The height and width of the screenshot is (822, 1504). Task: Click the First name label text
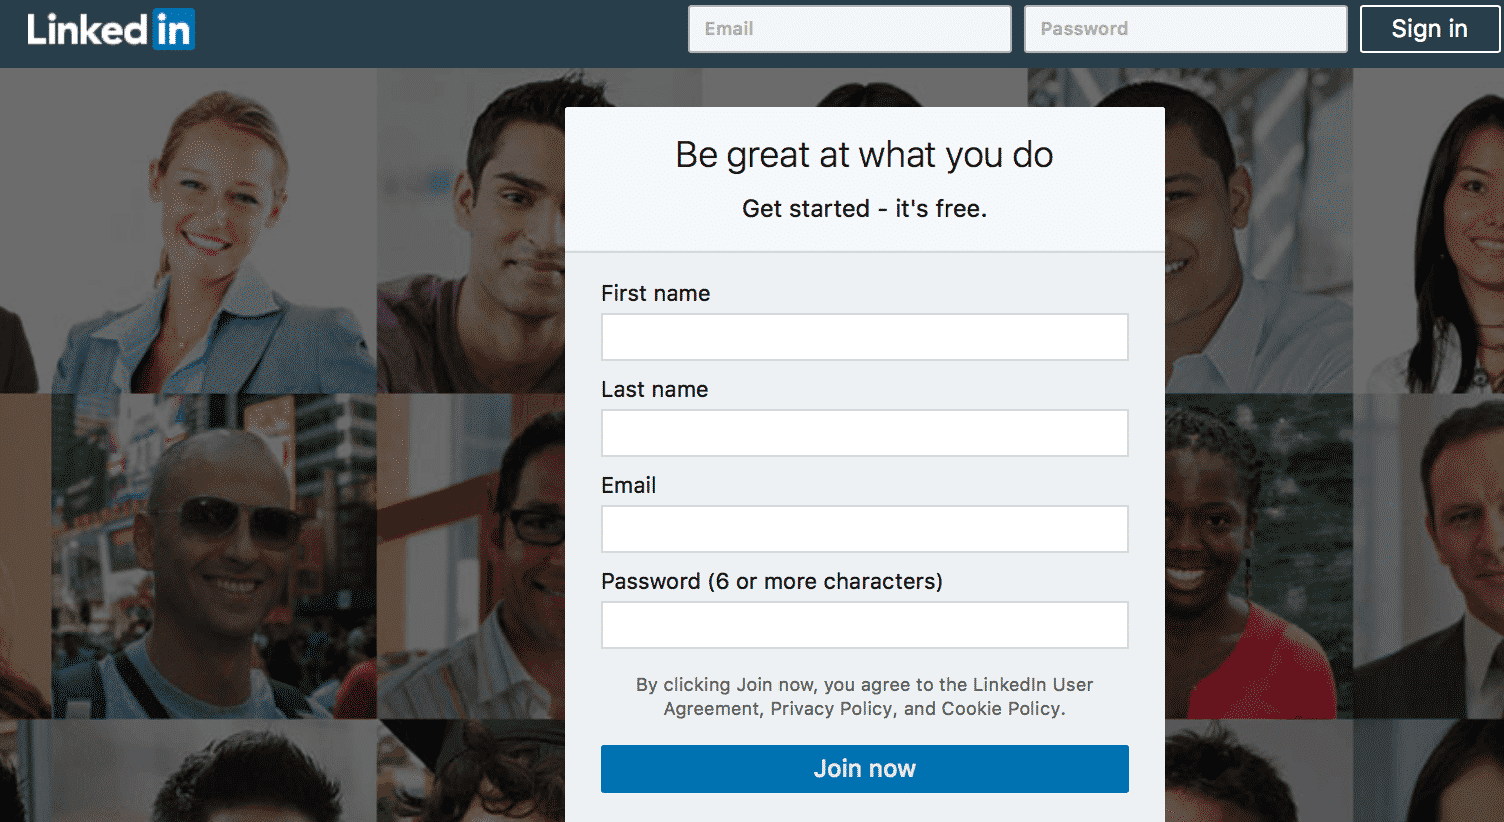tap(656, 293)
